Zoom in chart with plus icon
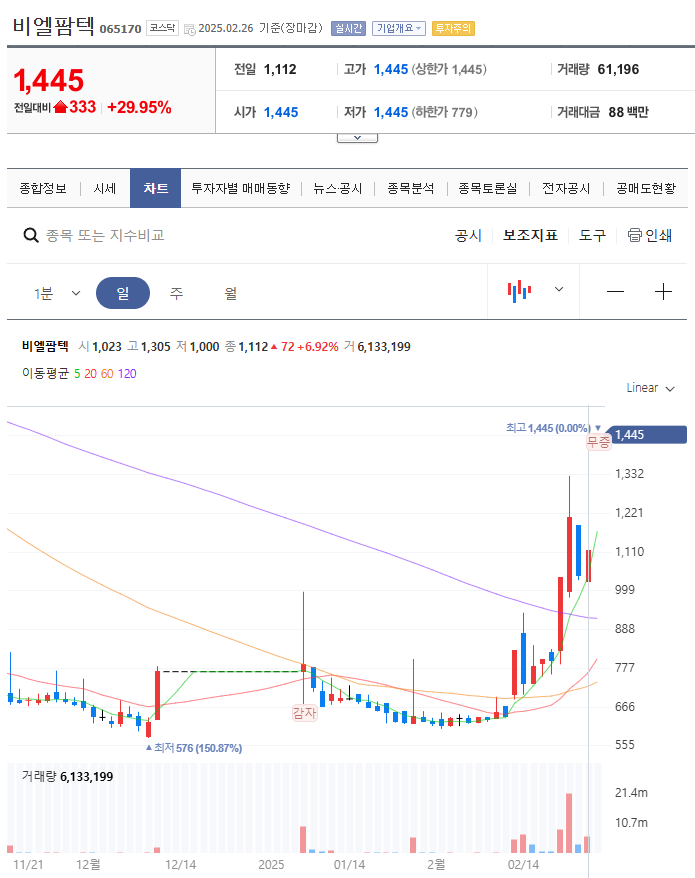The image size is (695, 878). pos(663,292)
